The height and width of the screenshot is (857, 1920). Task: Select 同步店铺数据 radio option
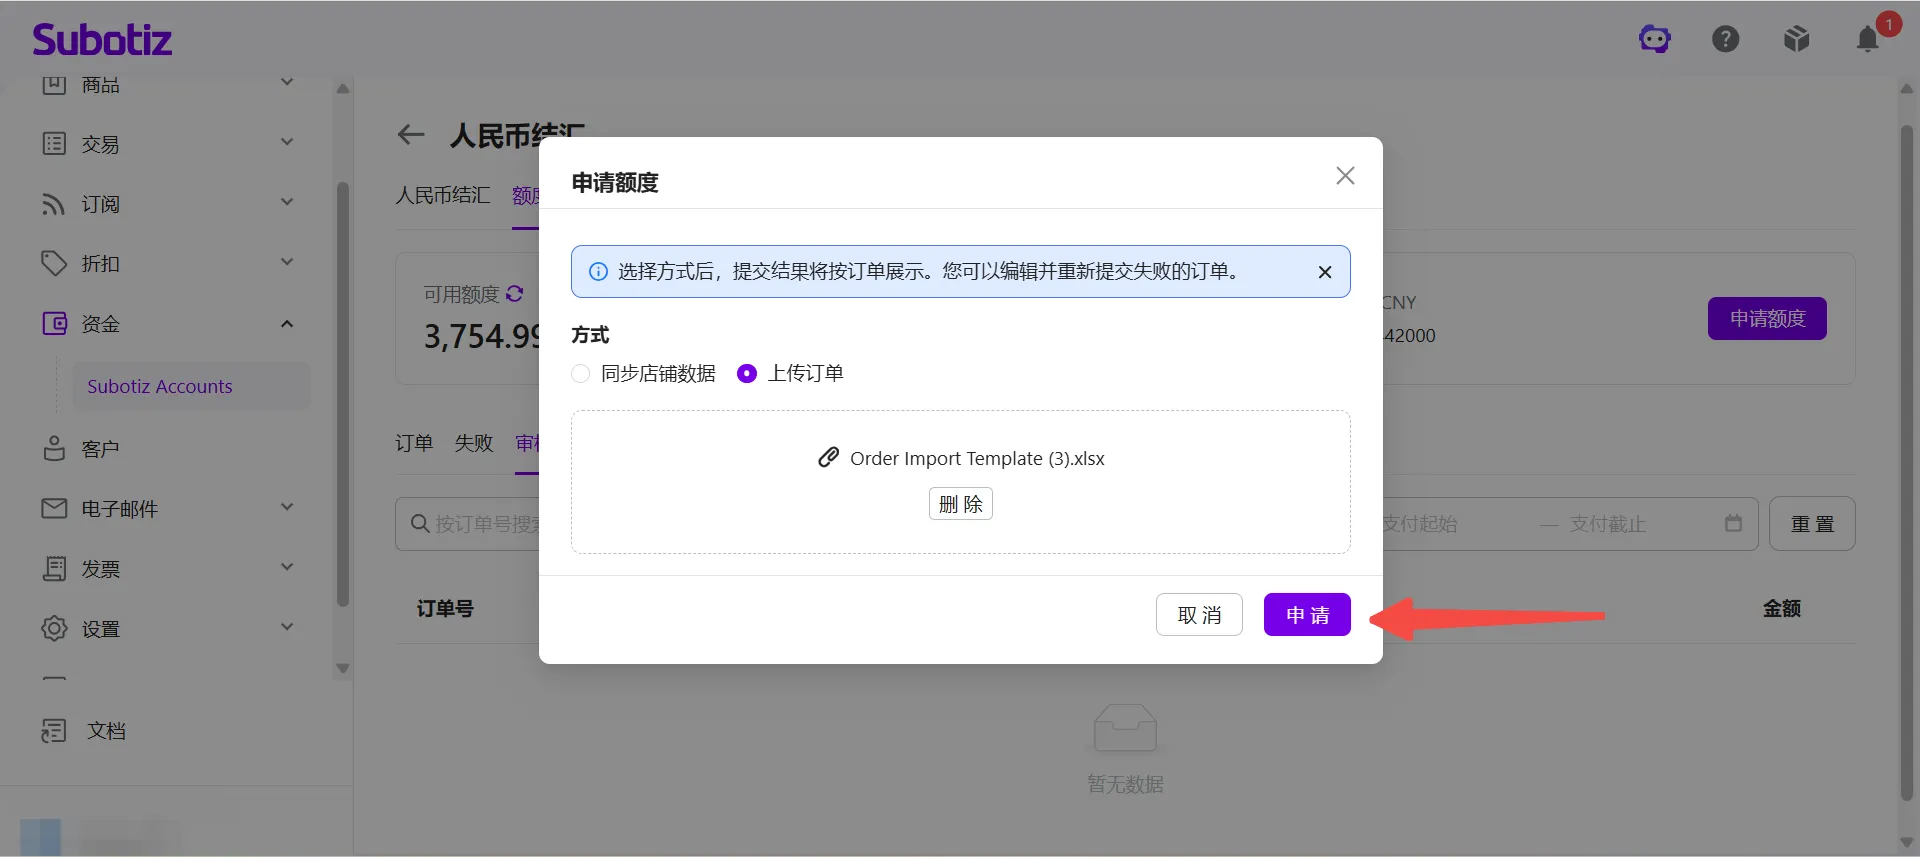point(580,373)
